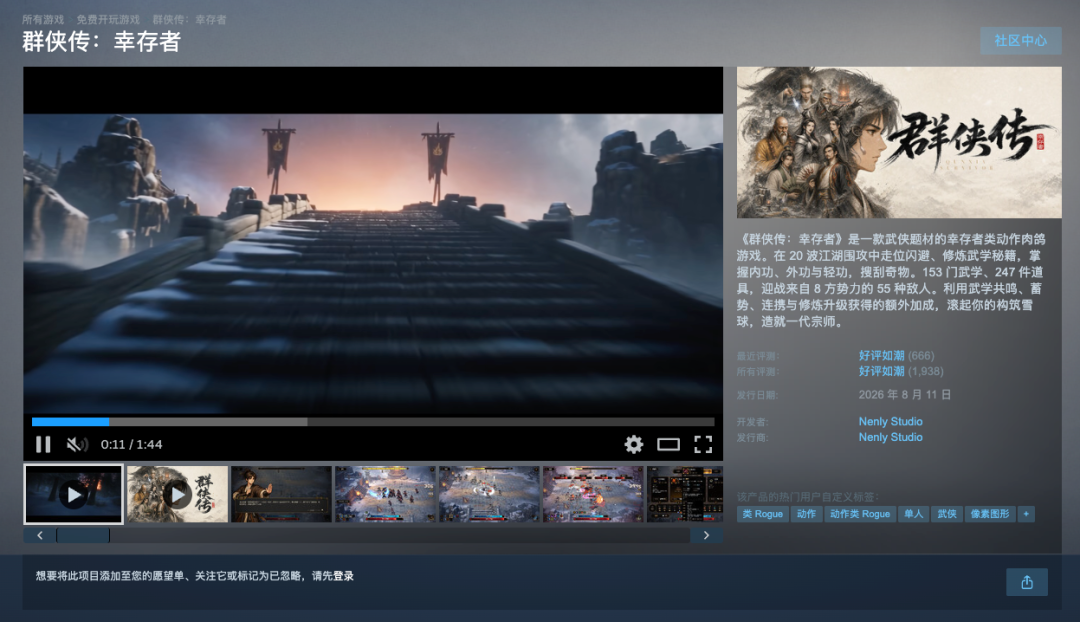Click the 登录 login link
This screenshot has height=622, width=1080.
pos(343,576)
